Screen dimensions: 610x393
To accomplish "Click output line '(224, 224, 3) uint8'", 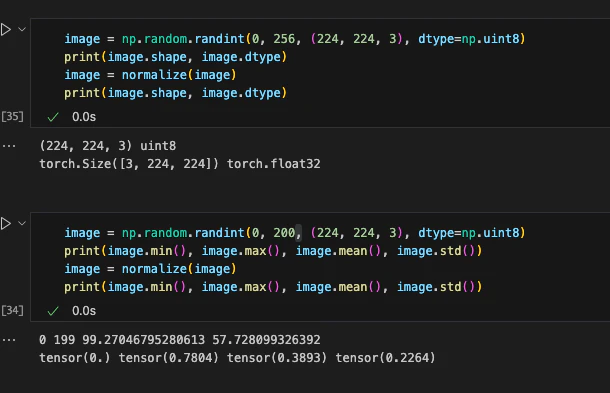I will point(108,146).
